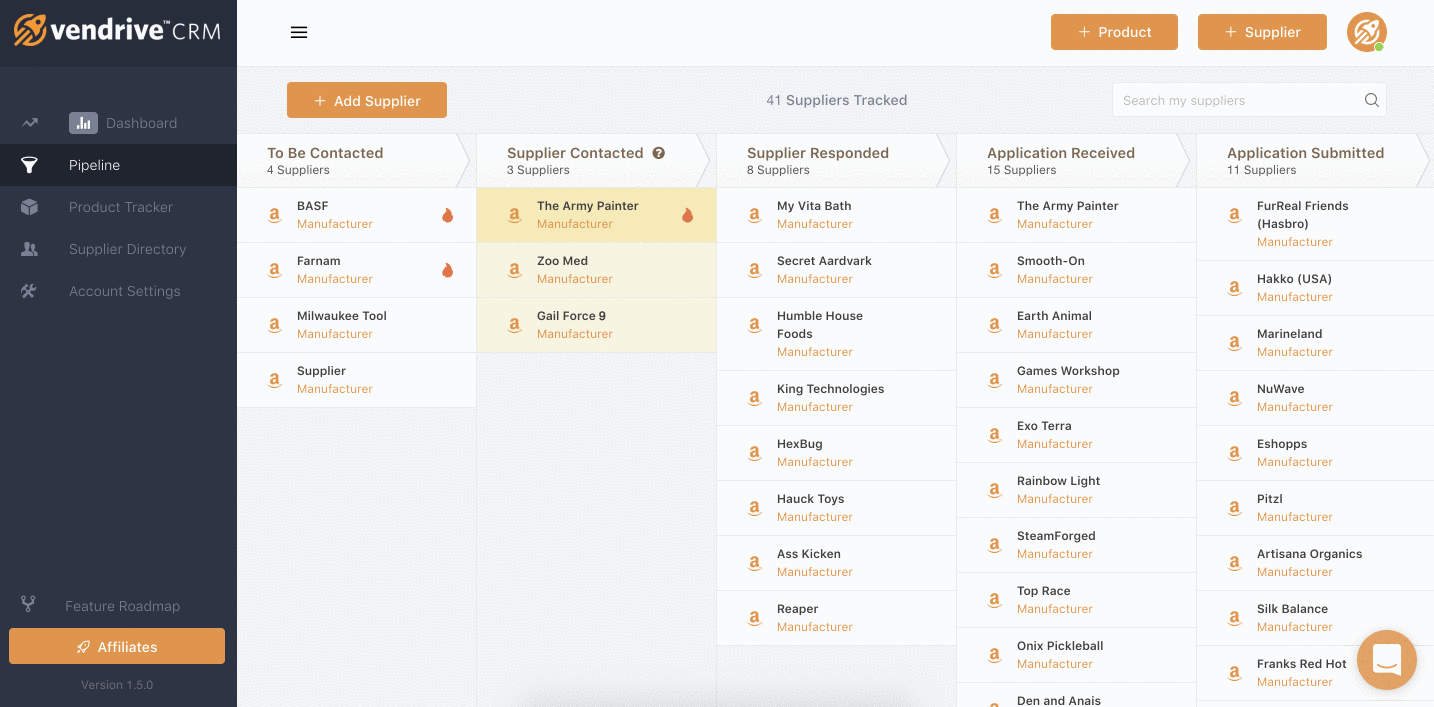The image size is (1434, 707).
Task: Click the Amazon icon on Milwaukee Tool card
Action: [274, 325]
